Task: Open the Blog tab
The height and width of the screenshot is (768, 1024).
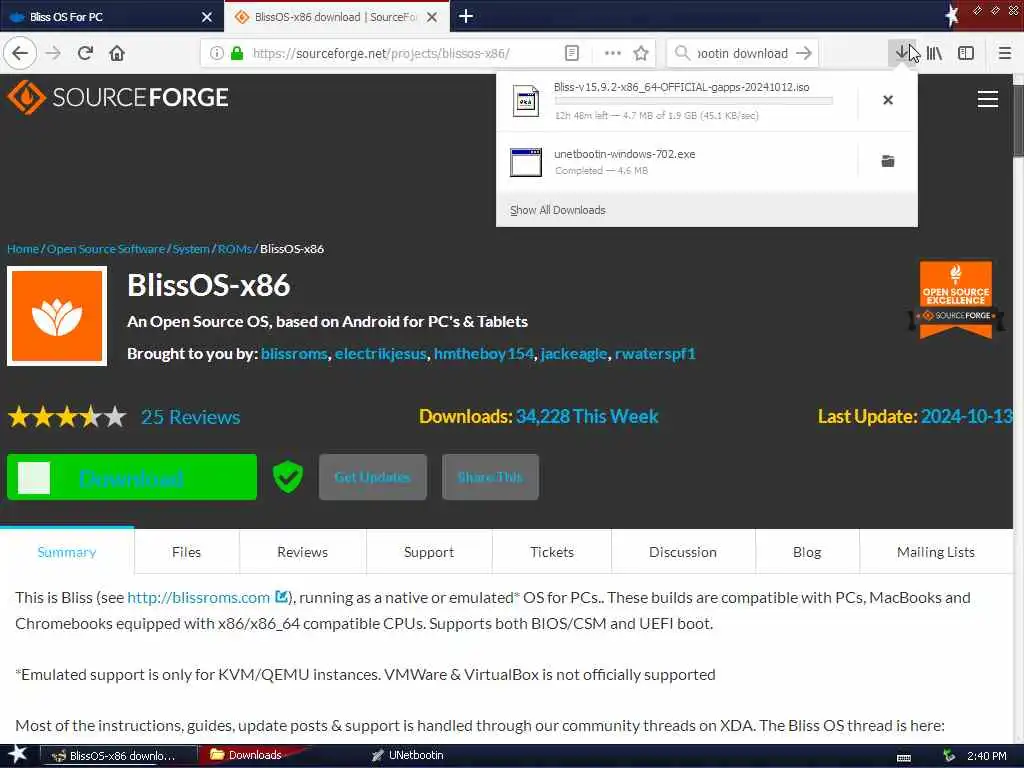Action: [807, 552]
